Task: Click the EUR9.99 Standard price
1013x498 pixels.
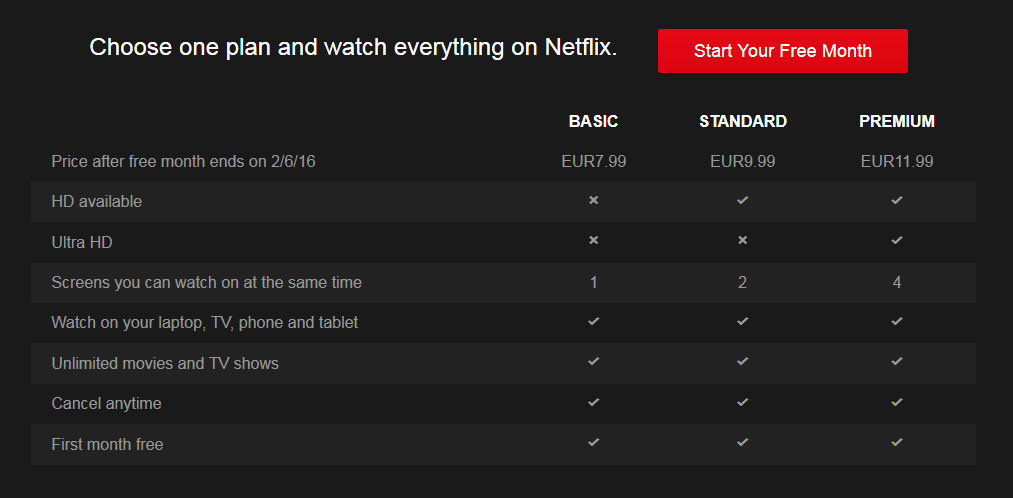Action: coord(742,161)
